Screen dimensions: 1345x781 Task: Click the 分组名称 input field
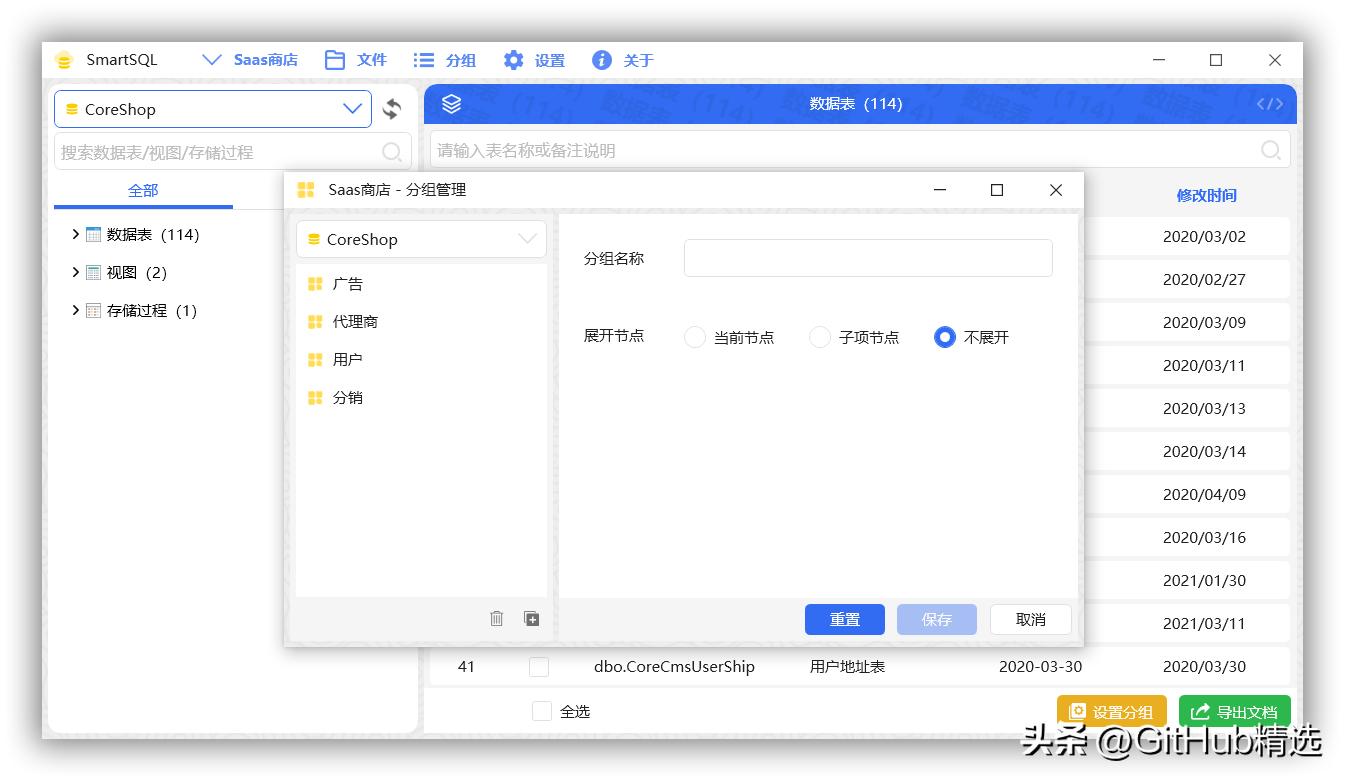click(867, 257)
